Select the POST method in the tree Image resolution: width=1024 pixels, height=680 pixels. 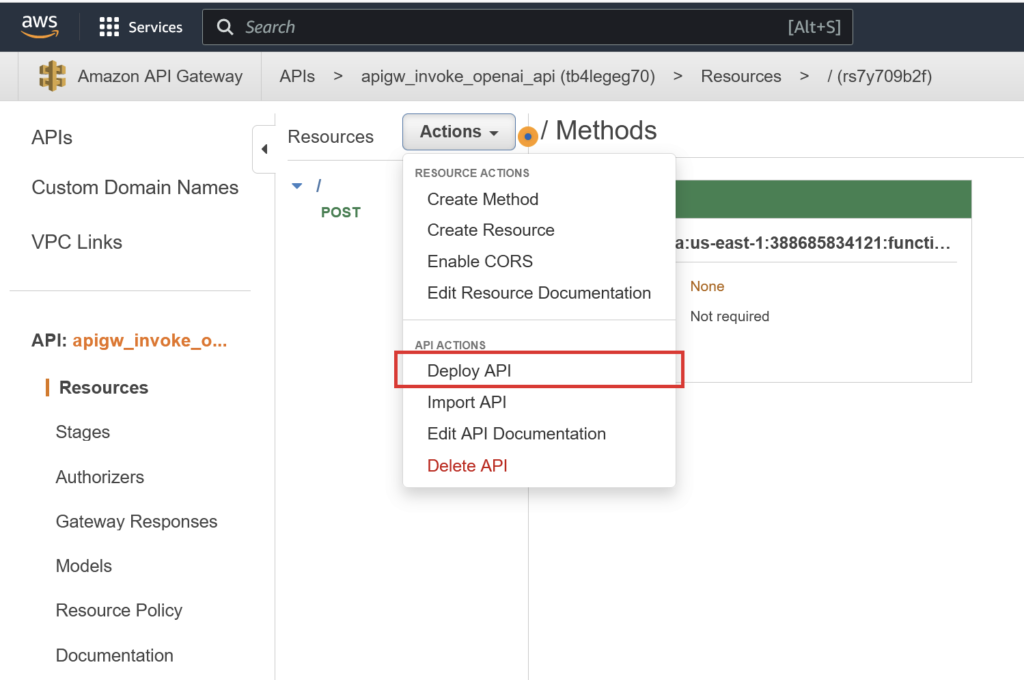click(x=340, y=212)
